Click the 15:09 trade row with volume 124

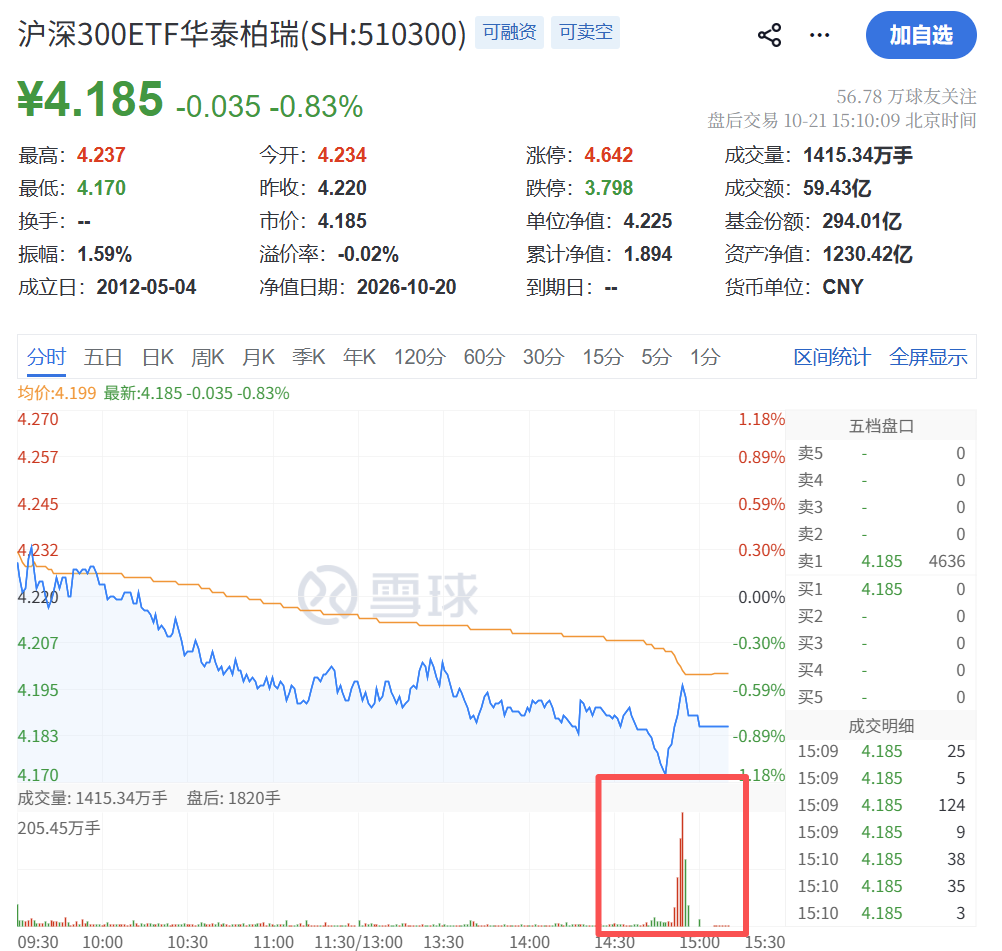coord(881,805)
